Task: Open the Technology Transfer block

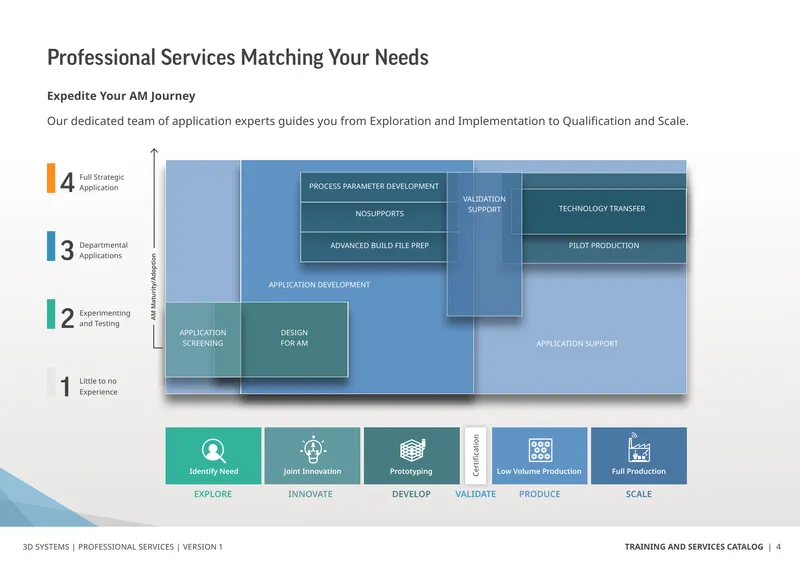Action: [x=602, y=211]
